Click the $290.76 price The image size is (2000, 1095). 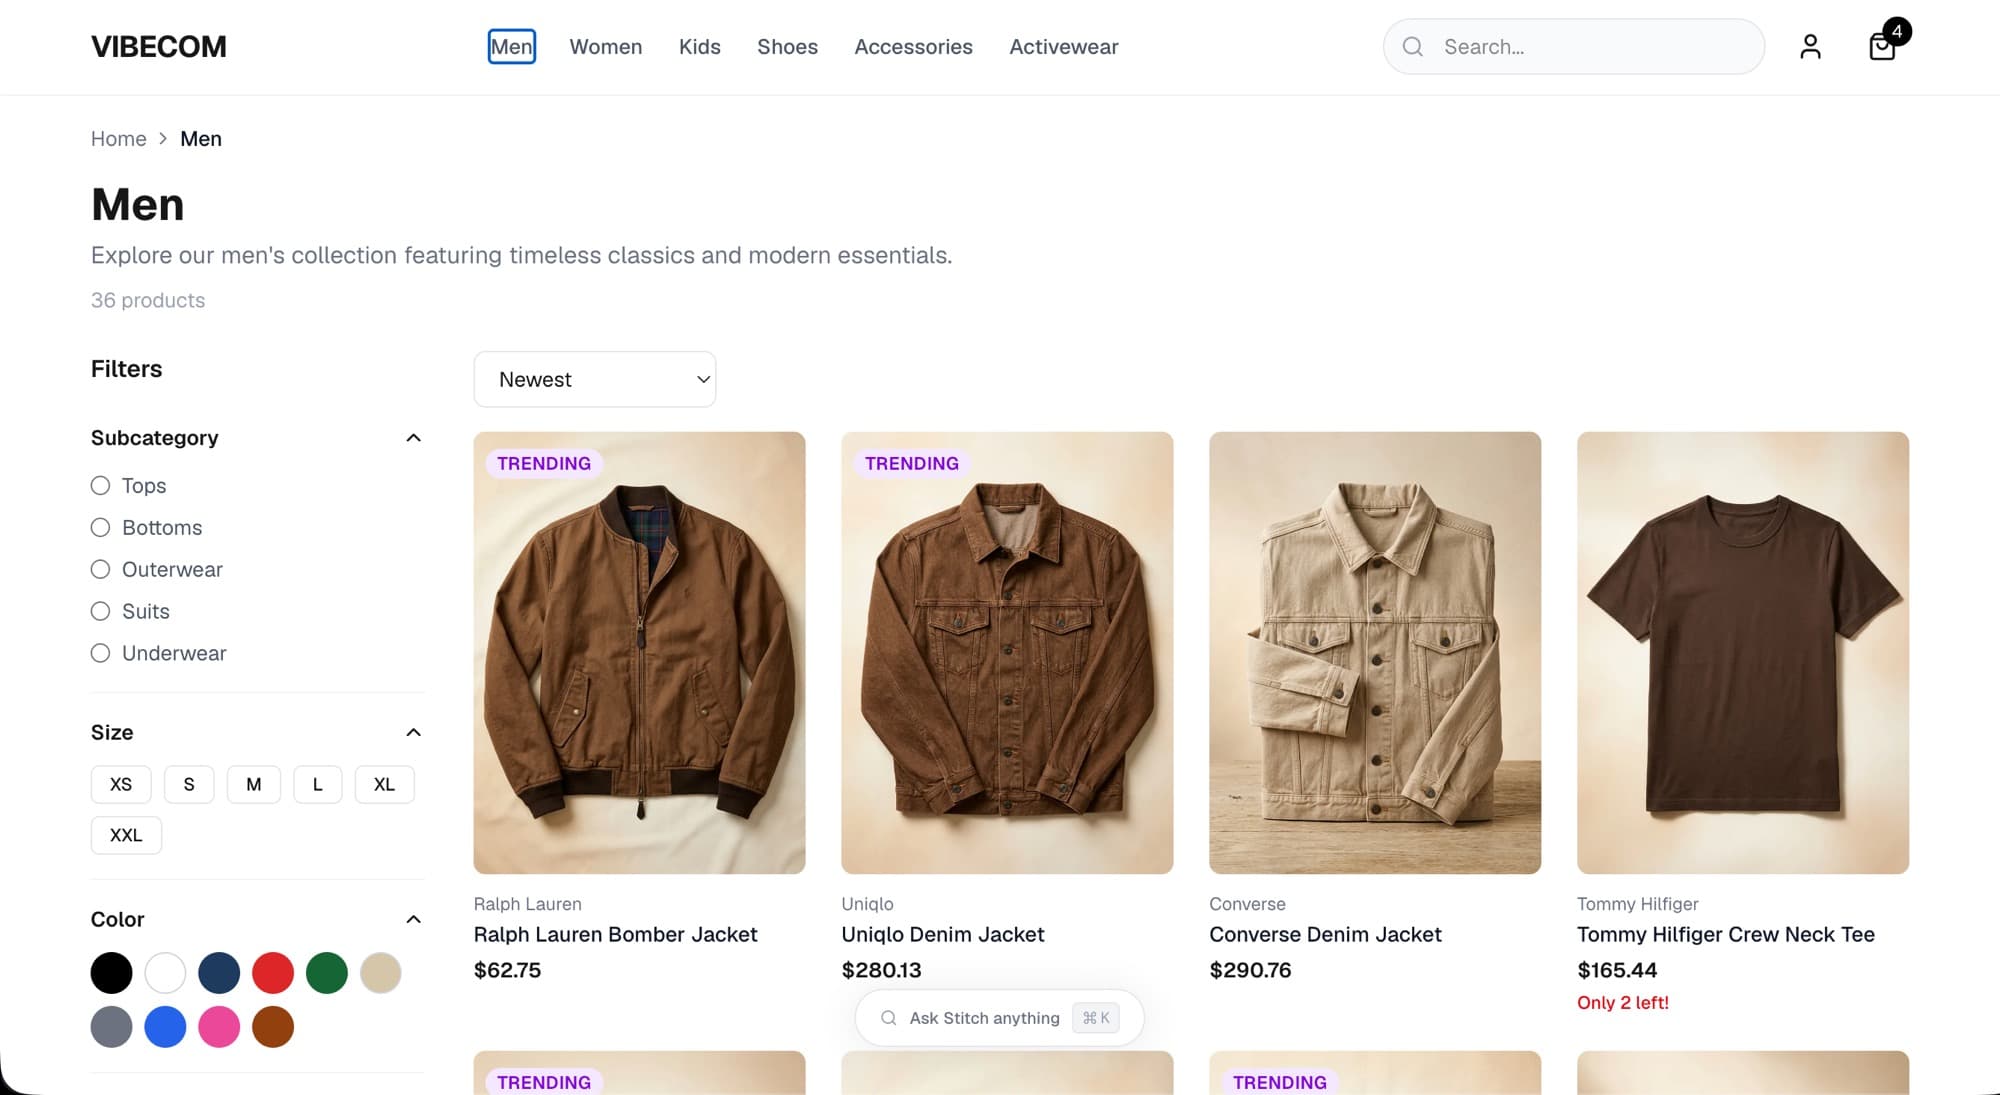click(x=1251, y=971)
